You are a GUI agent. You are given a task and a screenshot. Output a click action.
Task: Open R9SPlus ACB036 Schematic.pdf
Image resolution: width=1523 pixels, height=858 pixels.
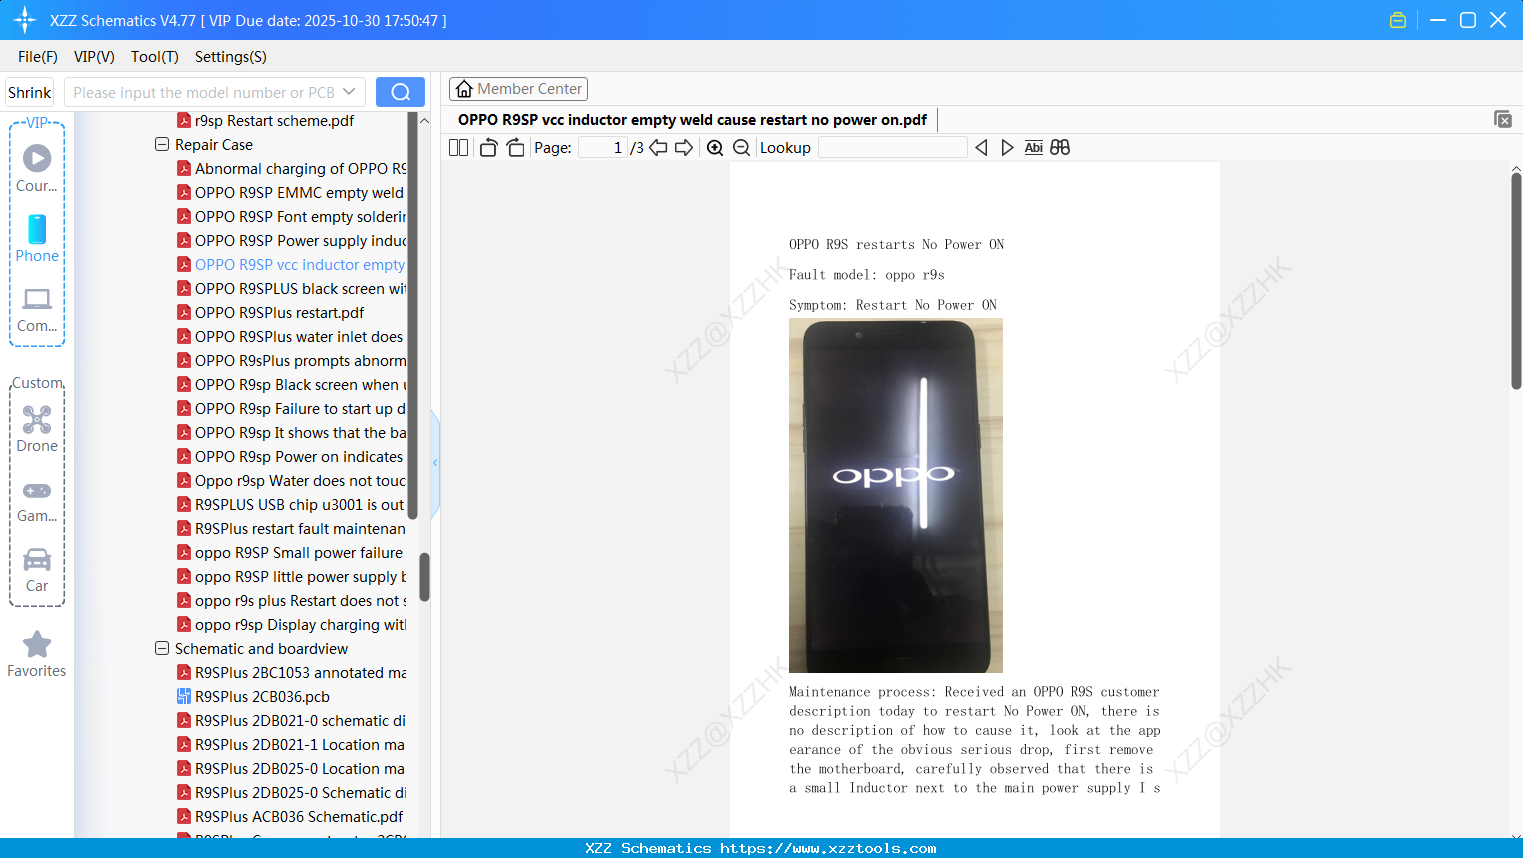(290, 816)
